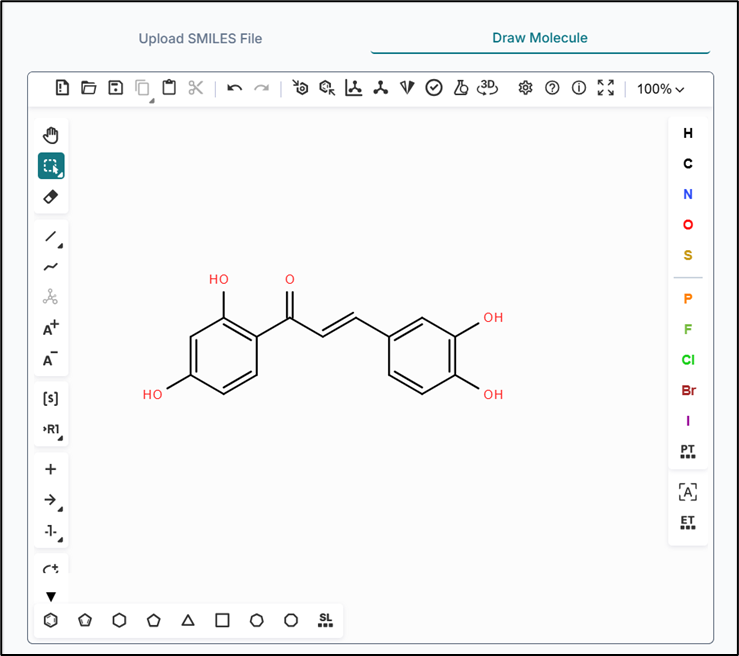Switch to the Draw Molecule tab

click(x=540, y=38)
